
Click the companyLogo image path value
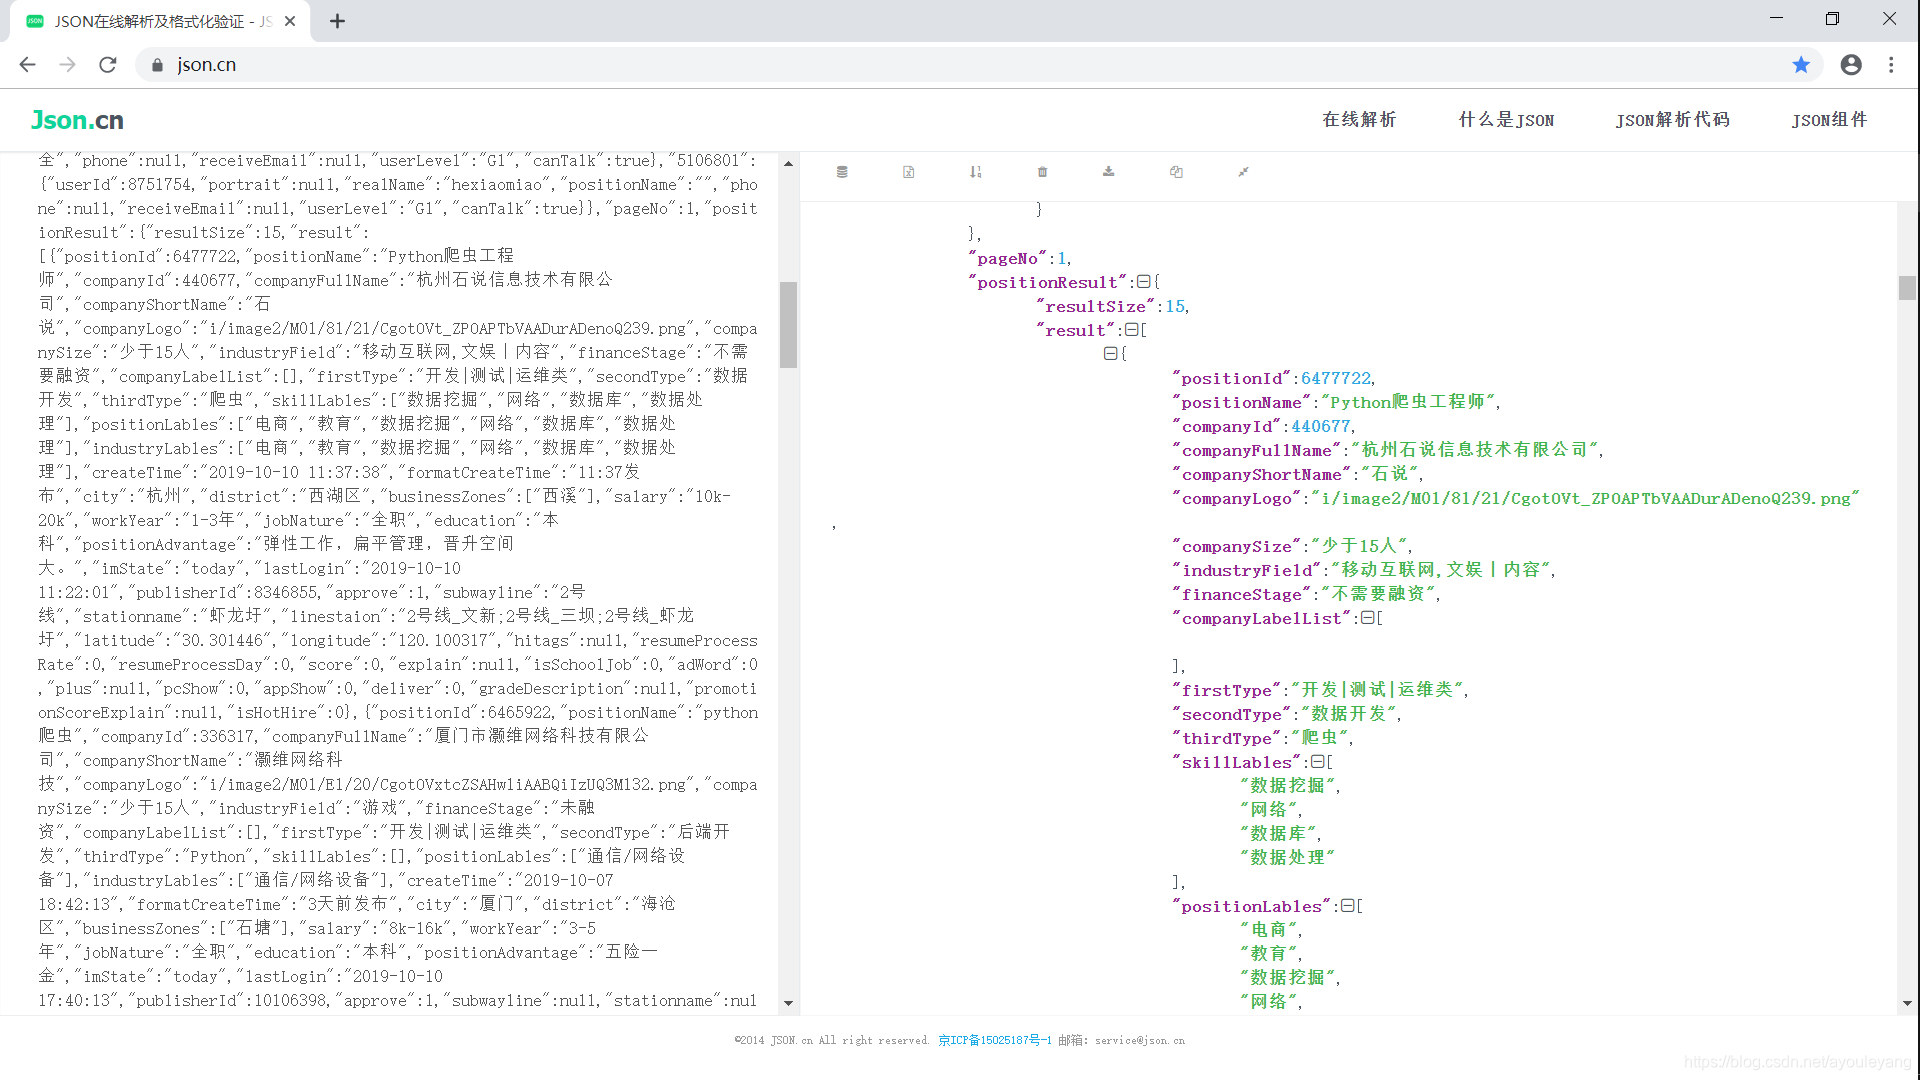(1585, 498)
